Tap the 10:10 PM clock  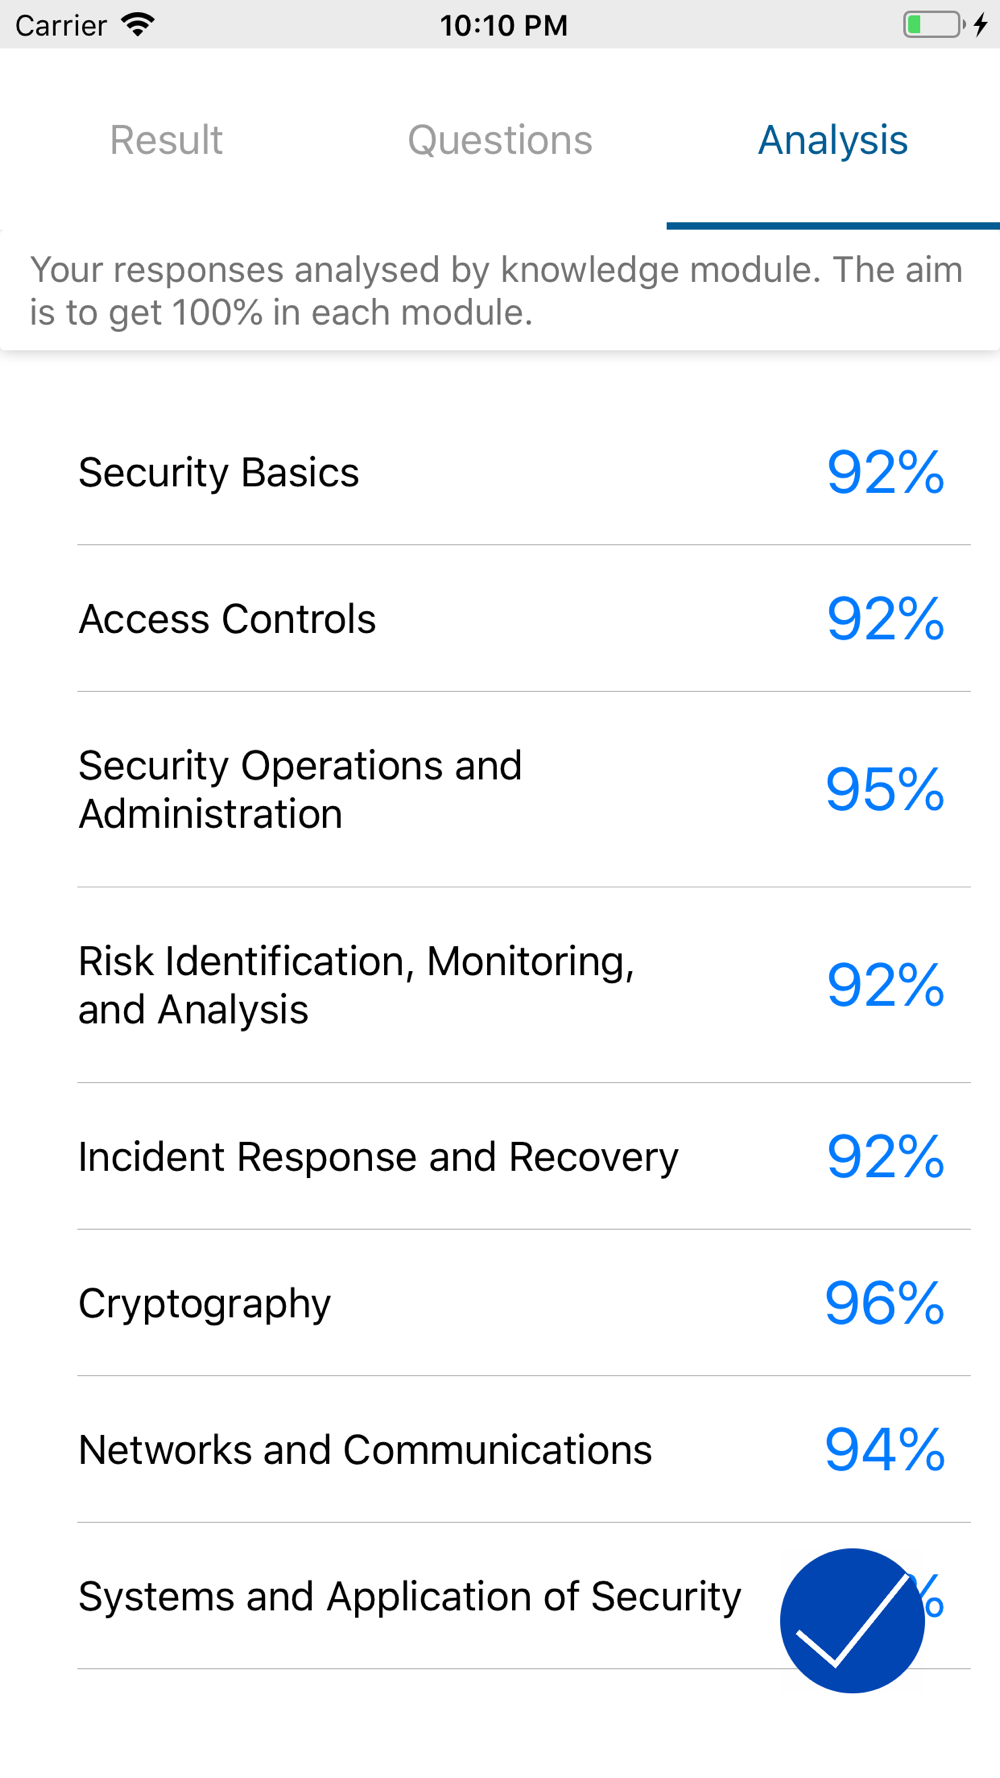coord(504,25)
